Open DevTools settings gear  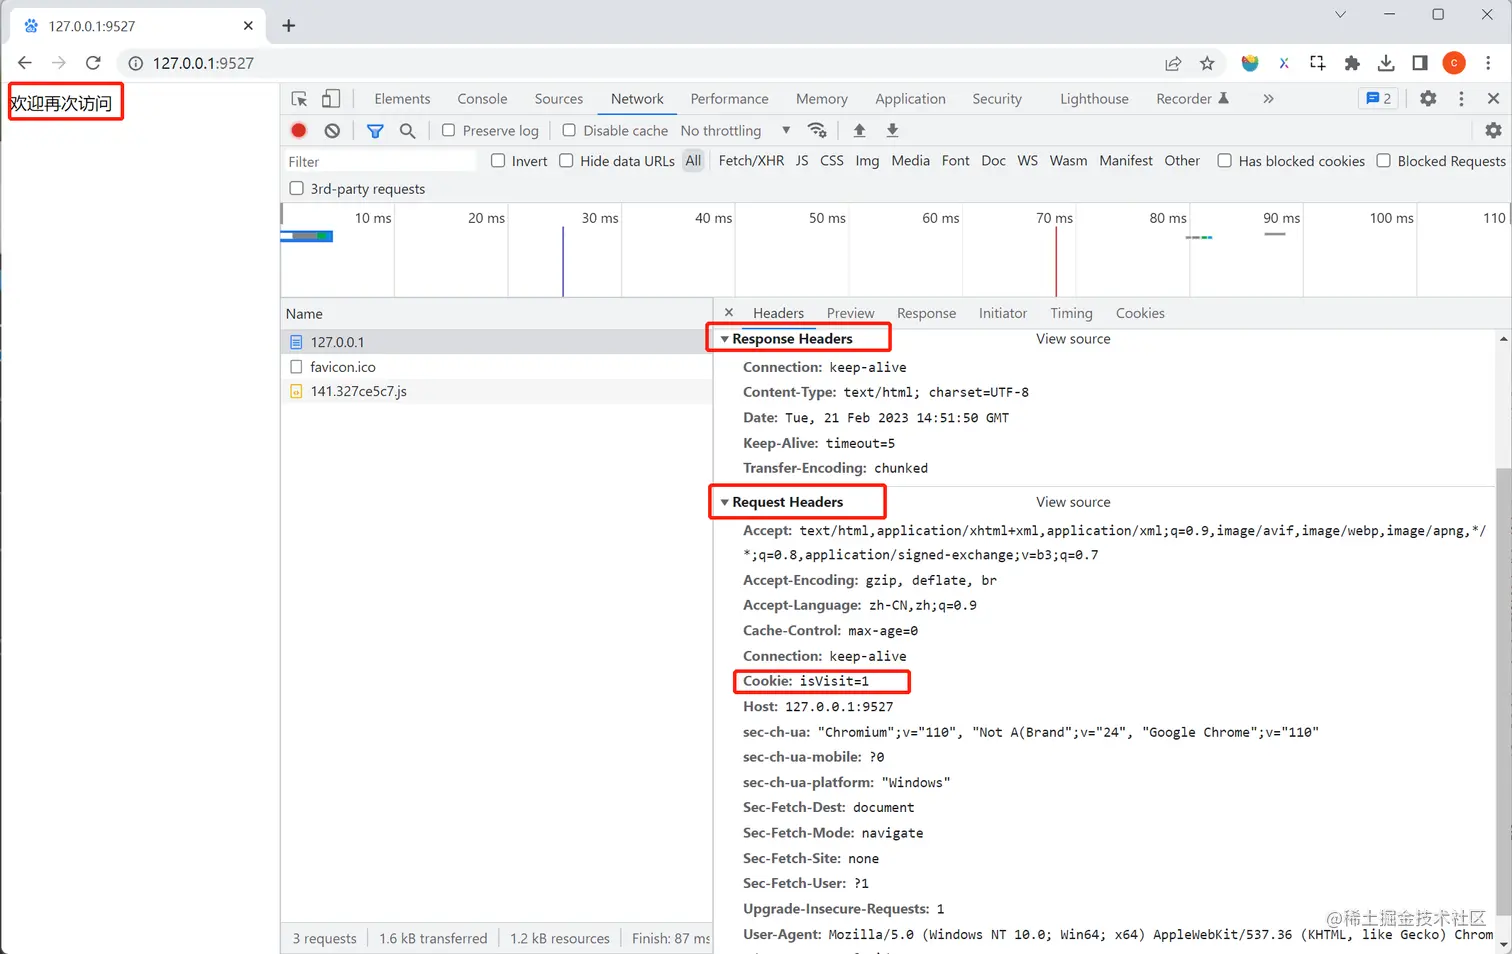tap(1428, 99)
